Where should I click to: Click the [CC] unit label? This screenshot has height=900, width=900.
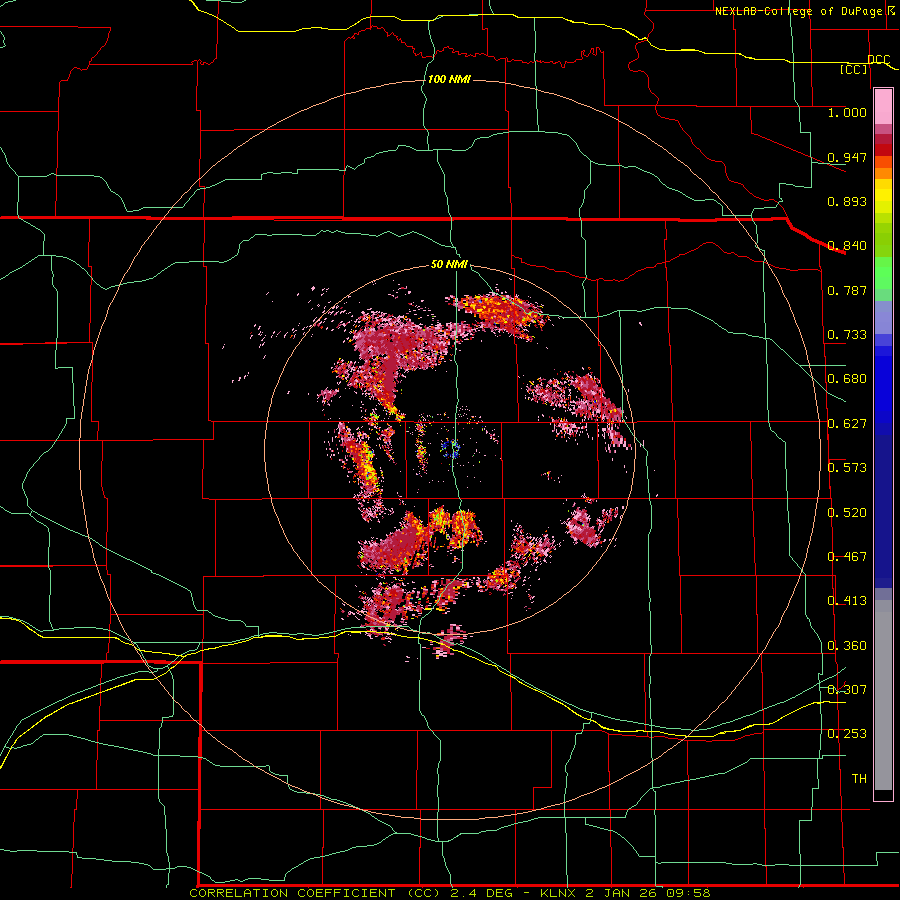click(x=853, y=69)
